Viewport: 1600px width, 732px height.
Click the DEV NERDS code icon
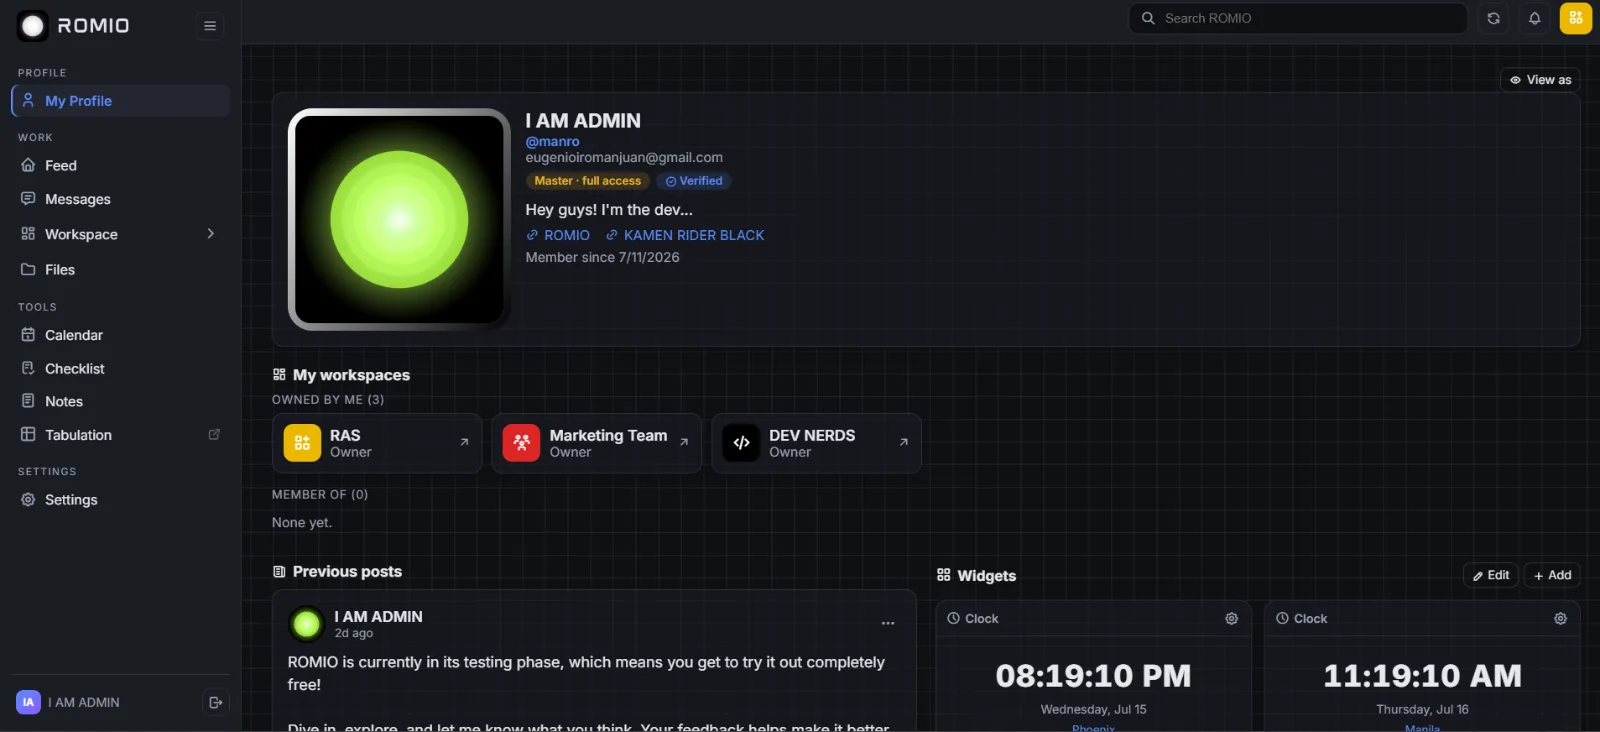[x=741, y=443]
